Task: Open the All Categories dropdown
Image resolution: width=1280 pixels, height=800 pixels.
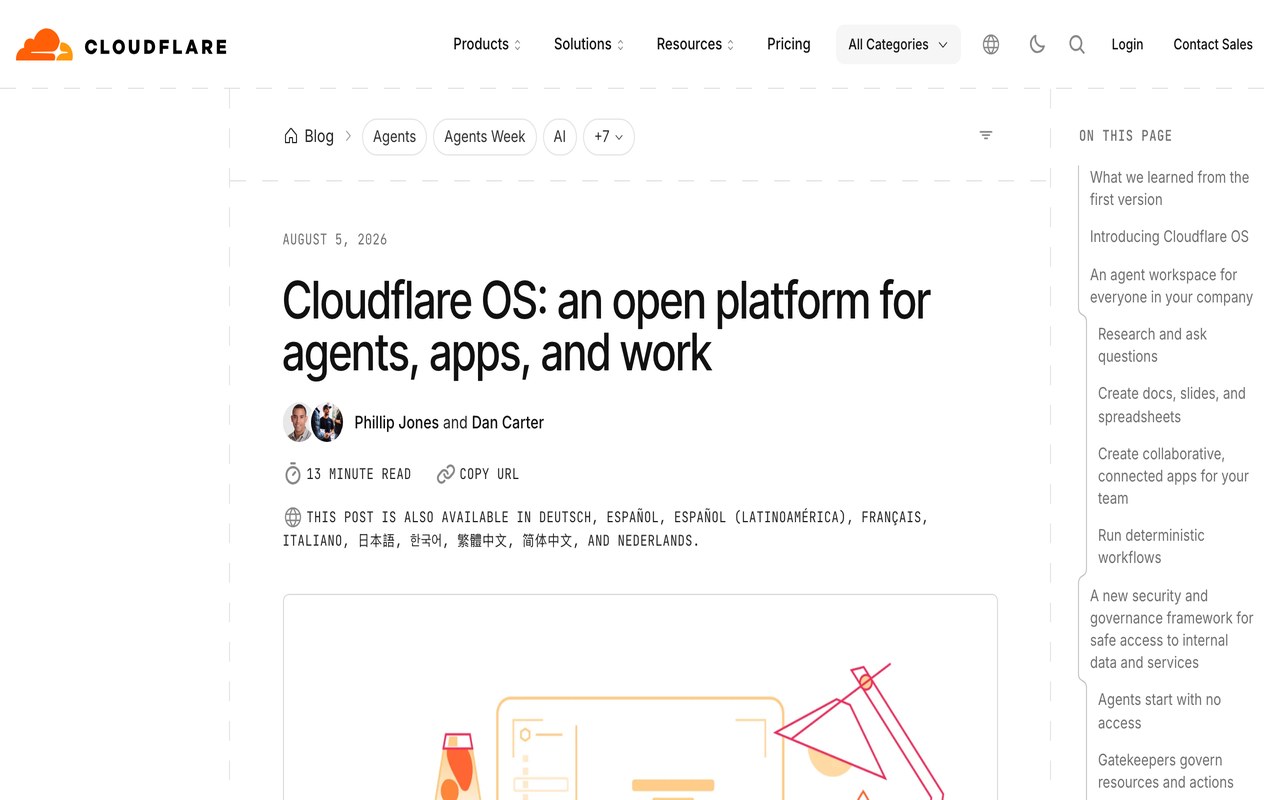Action: 898,44
